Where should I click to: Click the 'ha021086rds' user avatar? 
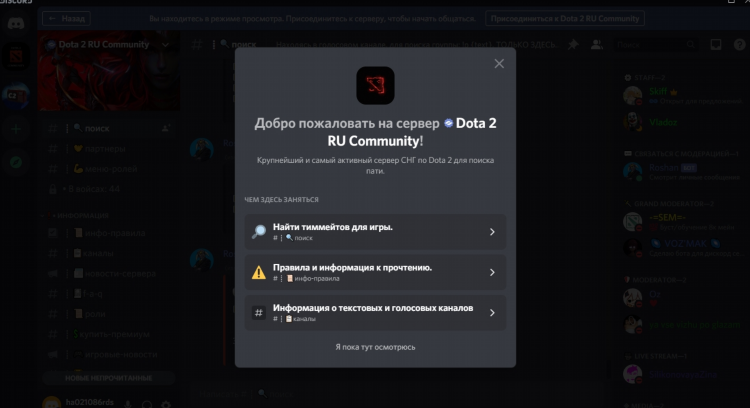pos(52,403)
